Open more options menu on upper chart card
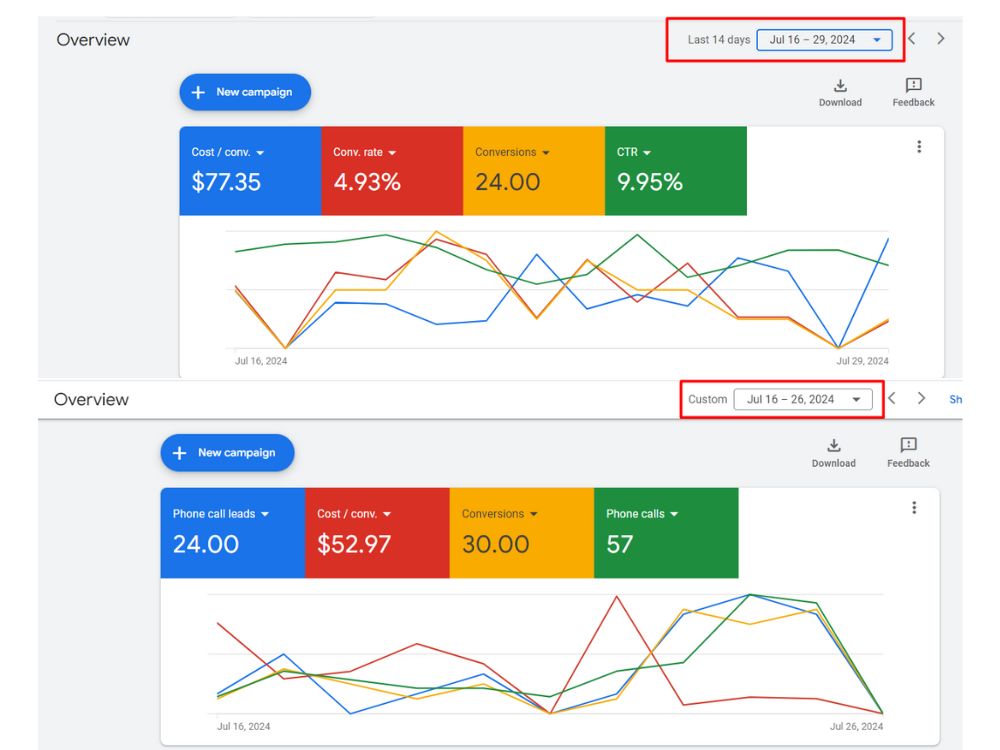This screenshot has width=1000, height=750. point(919,147)
